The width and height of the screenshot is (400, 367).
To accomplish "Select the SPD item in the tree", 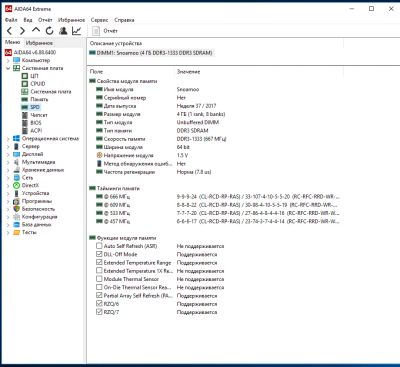I will (35, 107).
